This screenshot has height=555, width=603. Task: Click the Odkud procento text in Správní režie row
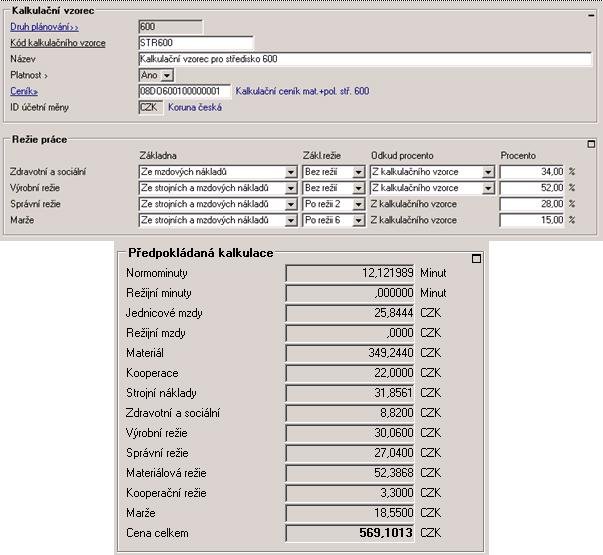414,204
